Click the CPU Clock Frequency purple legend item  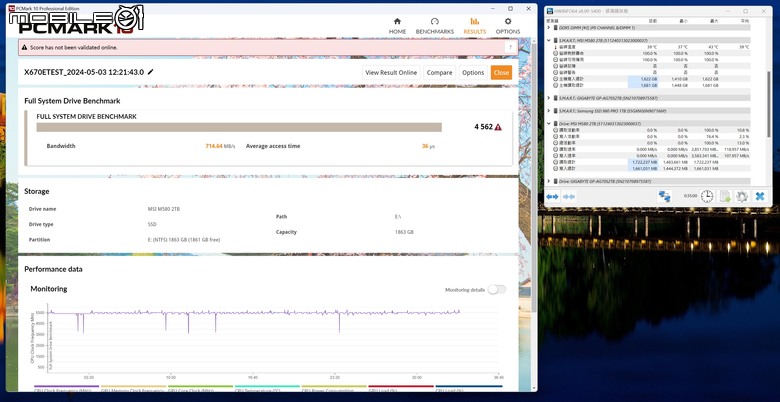tap(67, 388)
